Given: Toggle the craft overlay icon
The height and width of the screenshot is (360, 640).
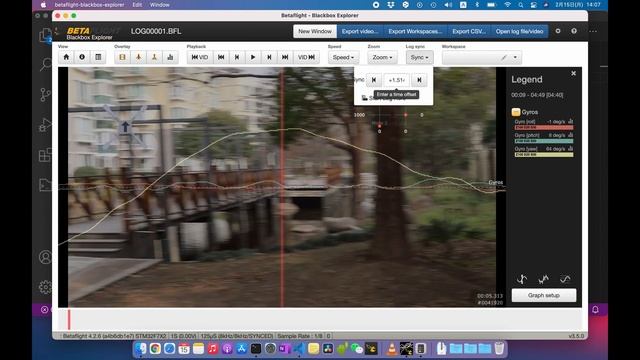Looking at the screenshot, I should coord(138,57).
